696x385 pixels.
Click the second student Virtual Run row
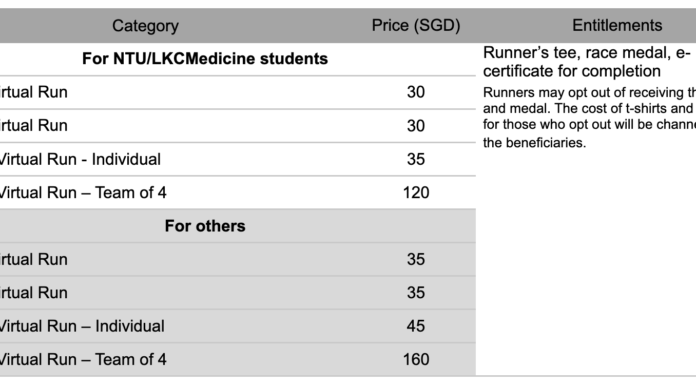[238, 126]
